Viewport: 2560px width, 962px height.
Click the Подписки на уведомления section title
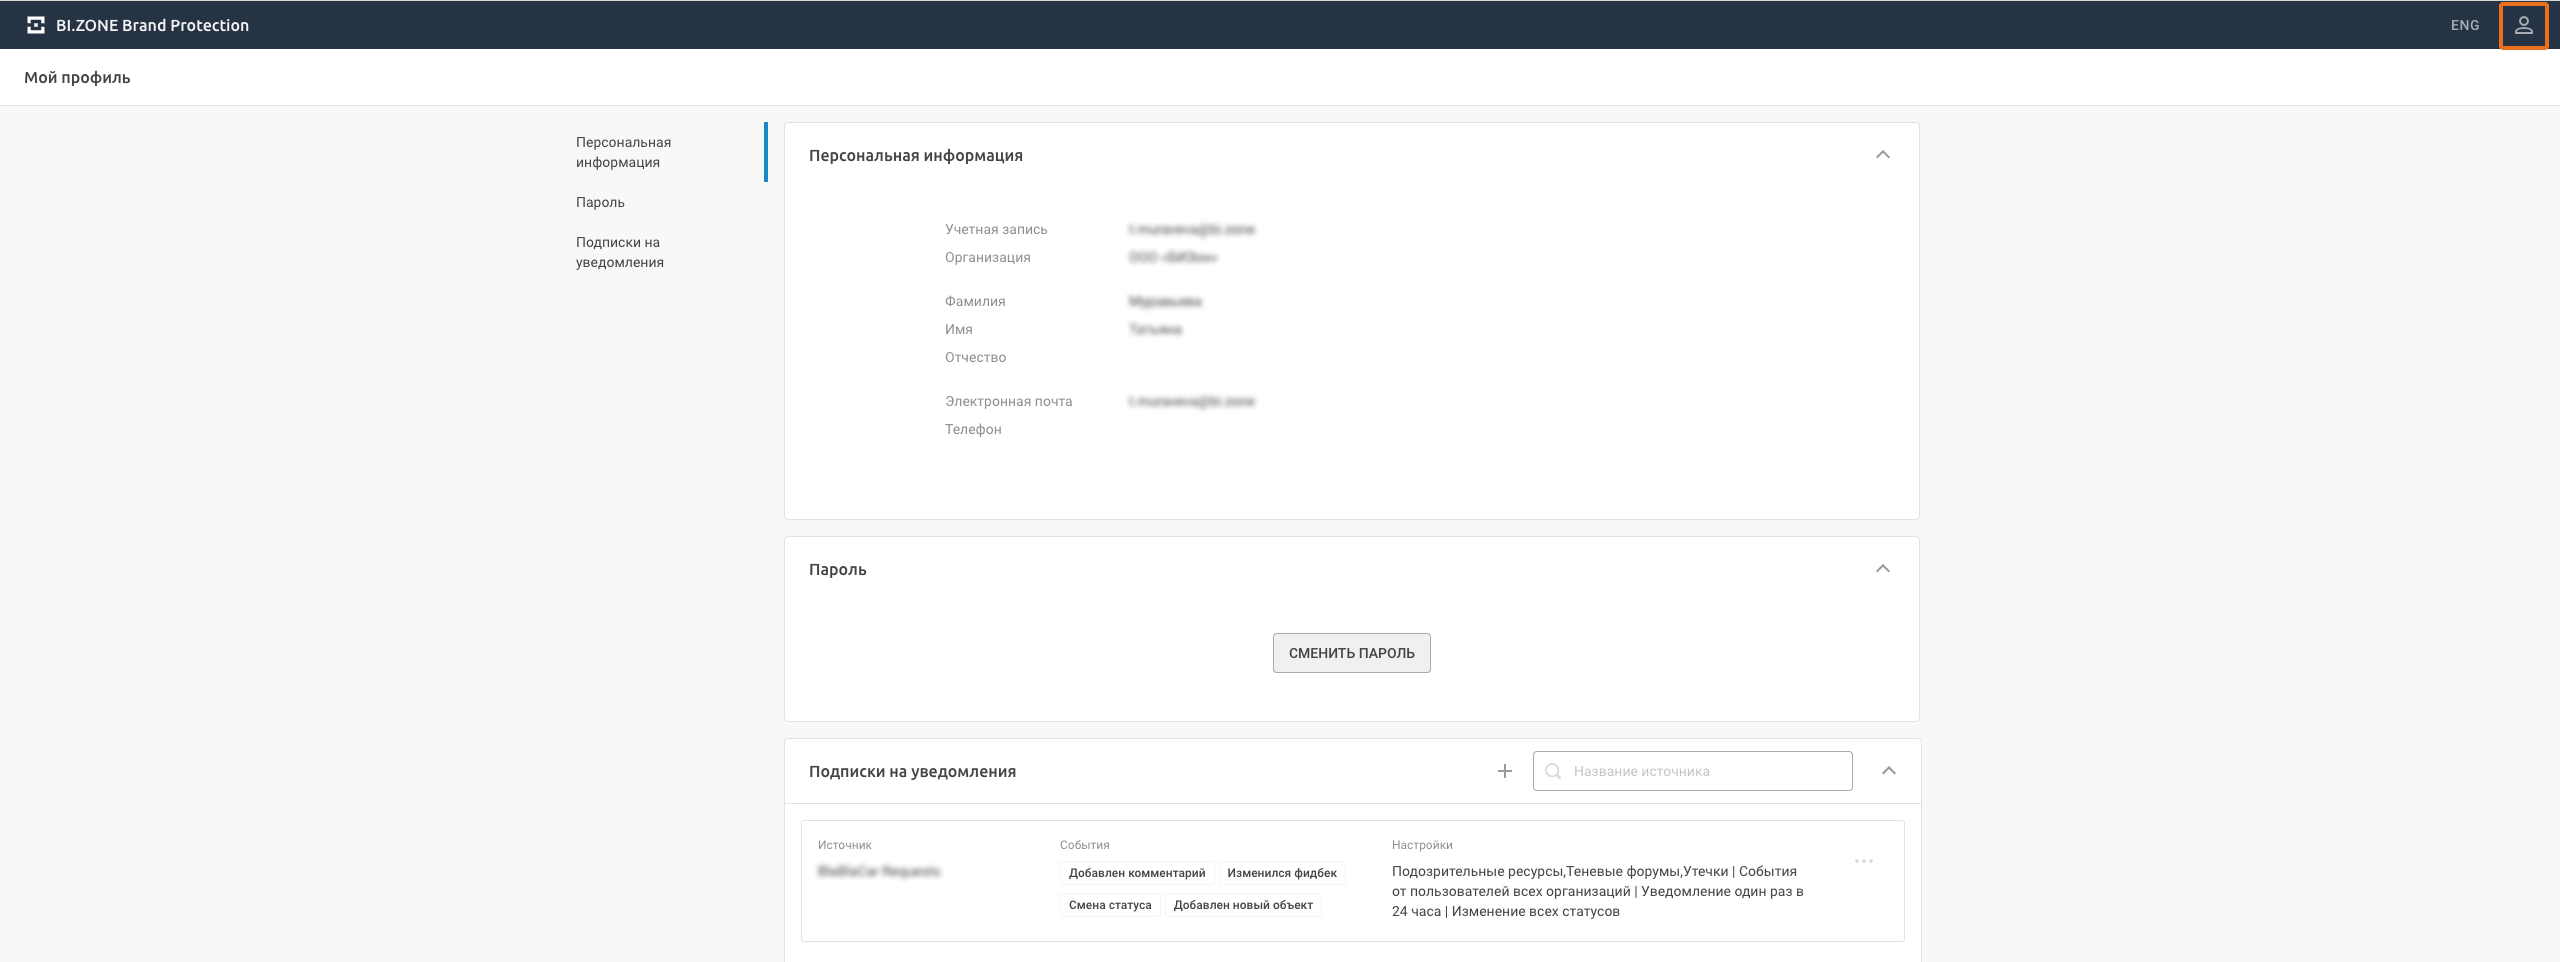point(912,771)
